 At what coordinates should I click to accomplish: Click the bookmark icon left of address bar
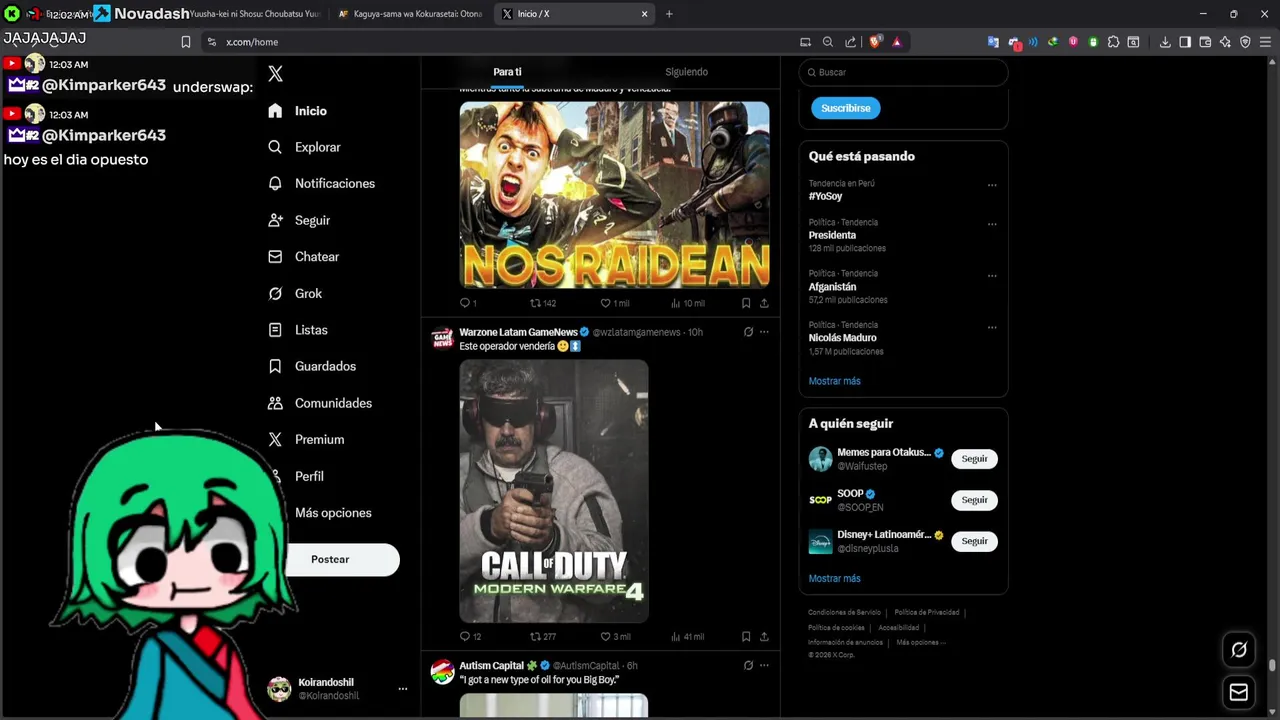pos(186,42)
